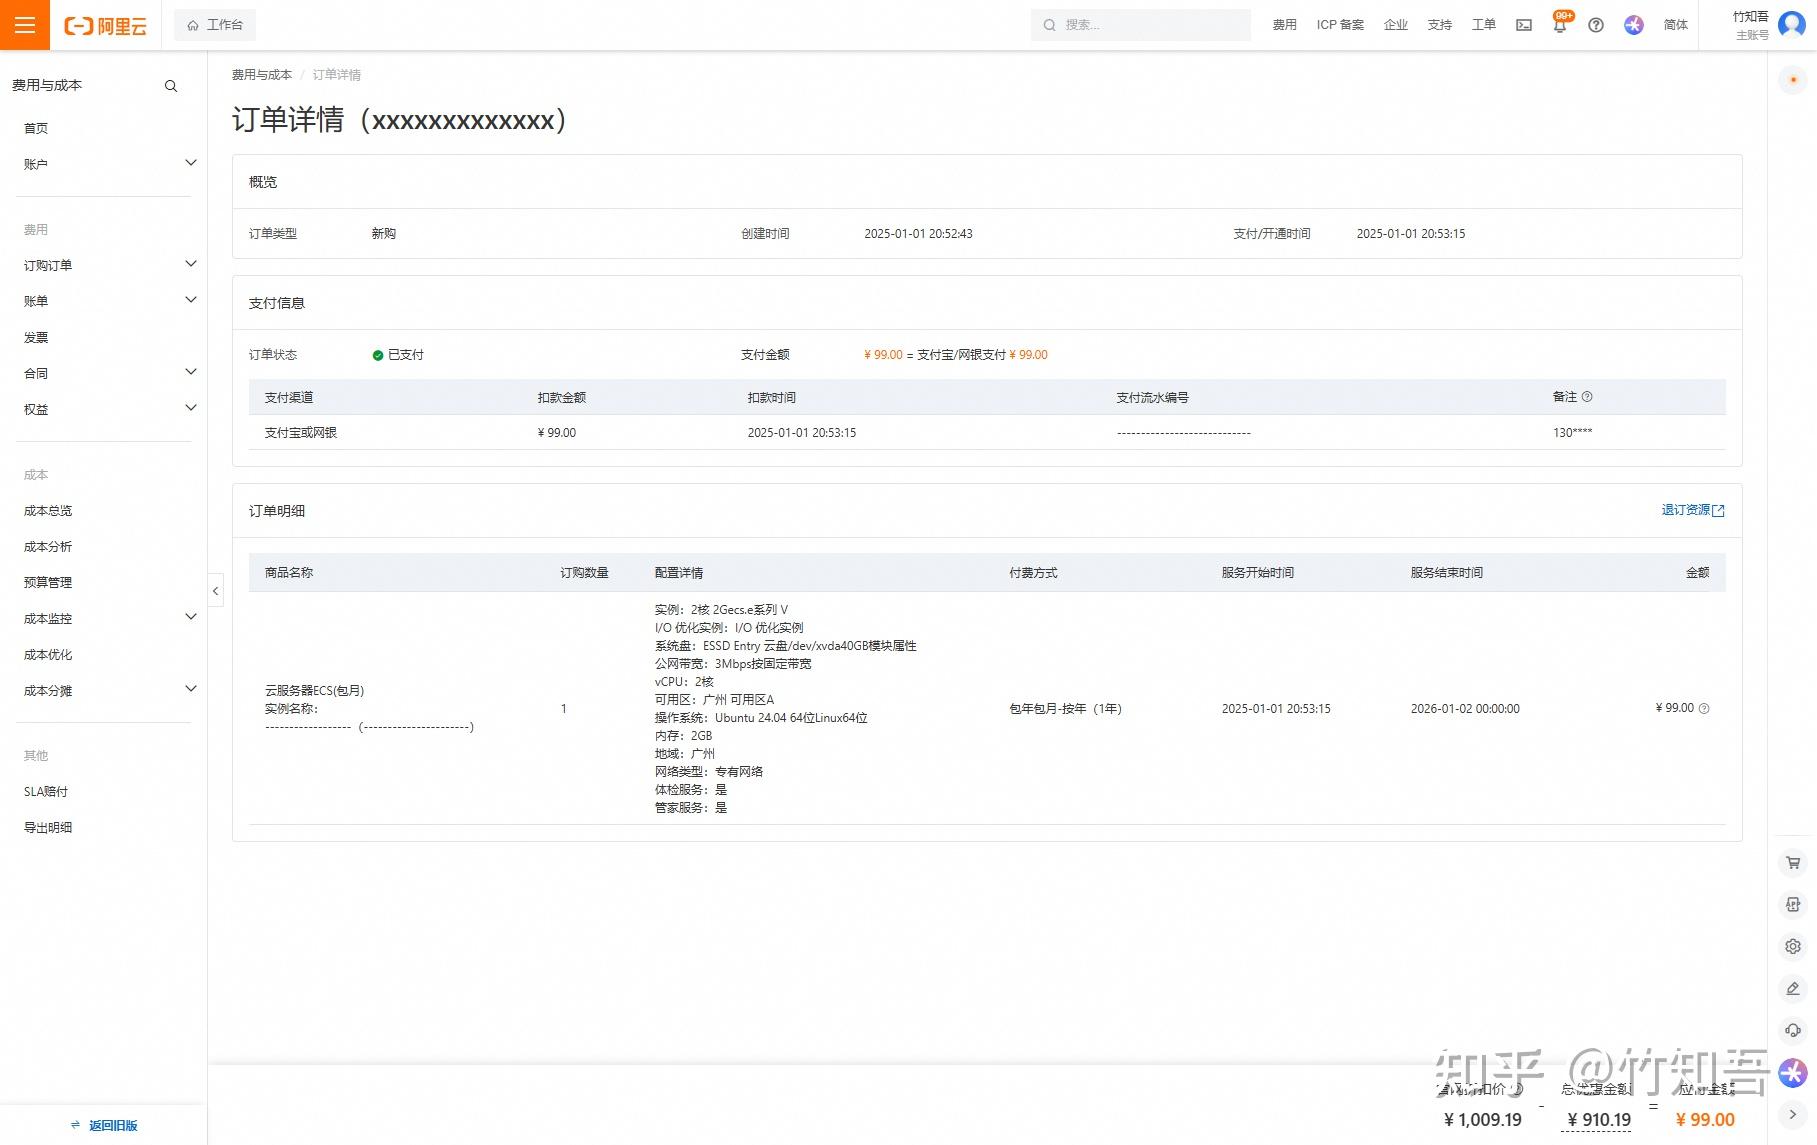Open the customer support headset icon
Screen dimensions: 1817x1145
click(1793, 1030)
